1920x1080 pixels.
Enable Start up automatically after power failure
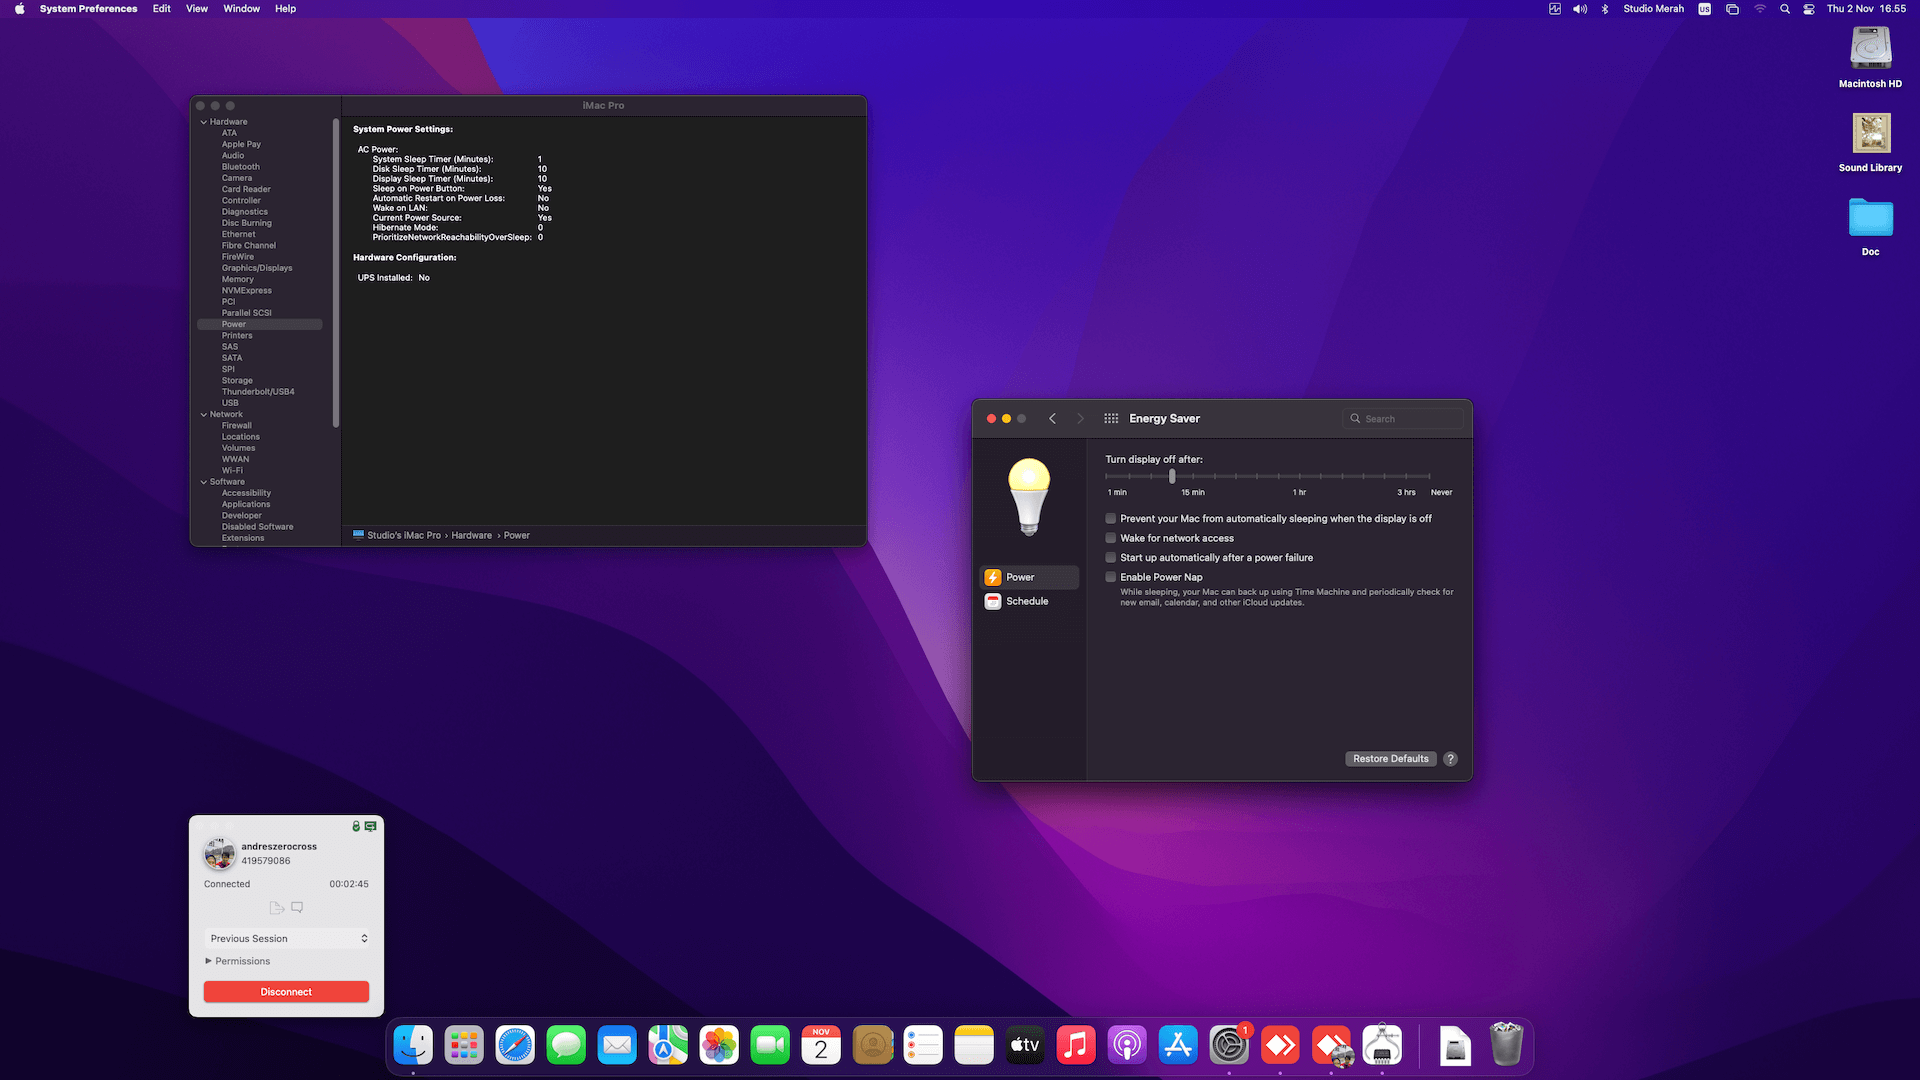(1110, 558)
